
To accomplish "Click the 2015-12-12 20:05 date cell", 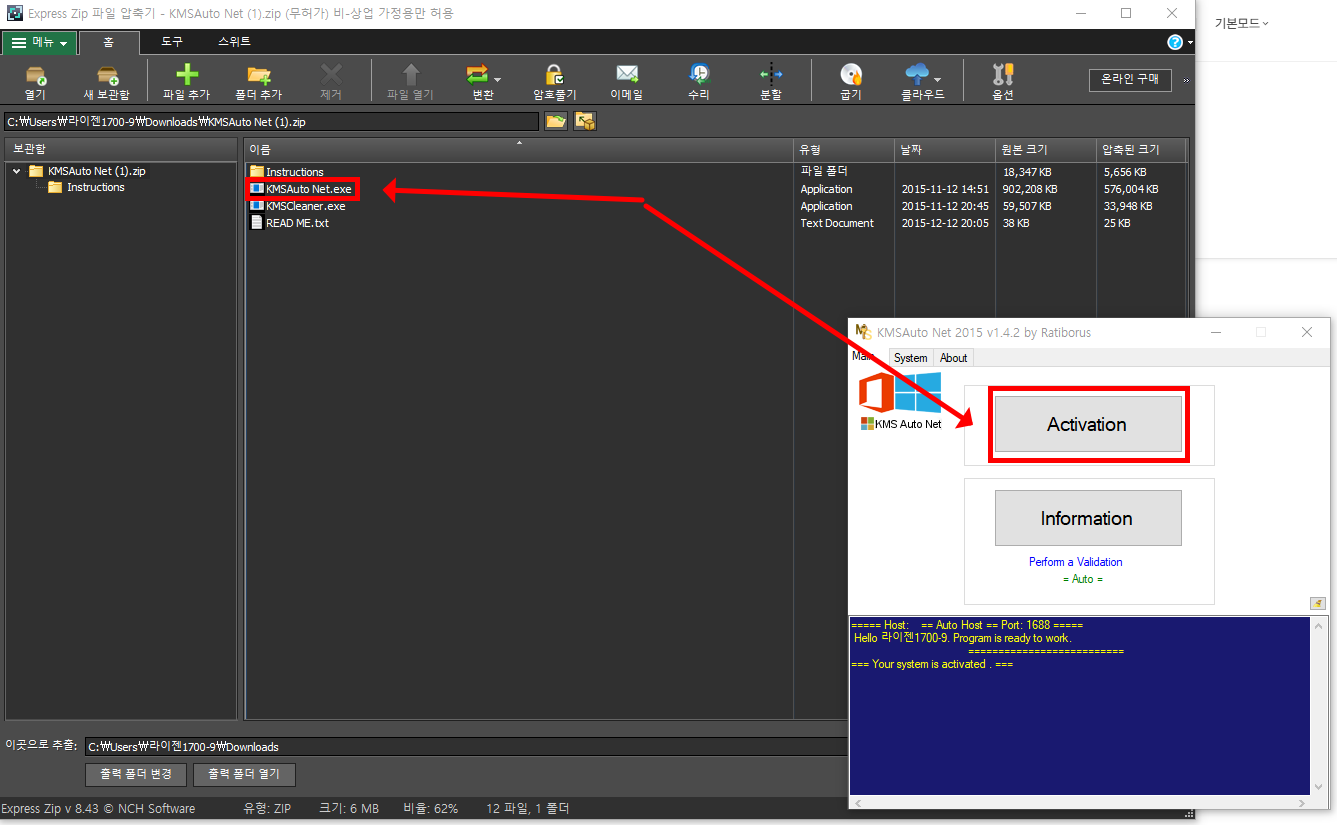I will tap(945, 223).
